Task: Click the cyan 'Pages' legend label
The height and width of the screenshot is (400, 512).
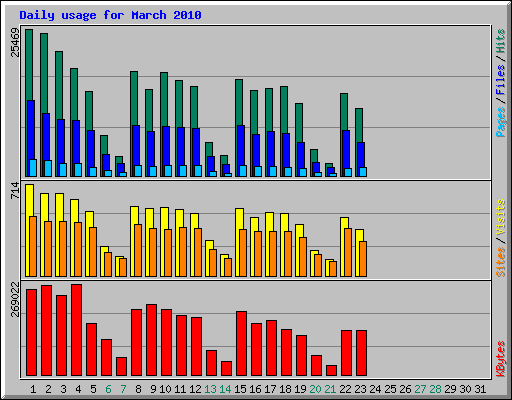Action: (x=501, y=122)
